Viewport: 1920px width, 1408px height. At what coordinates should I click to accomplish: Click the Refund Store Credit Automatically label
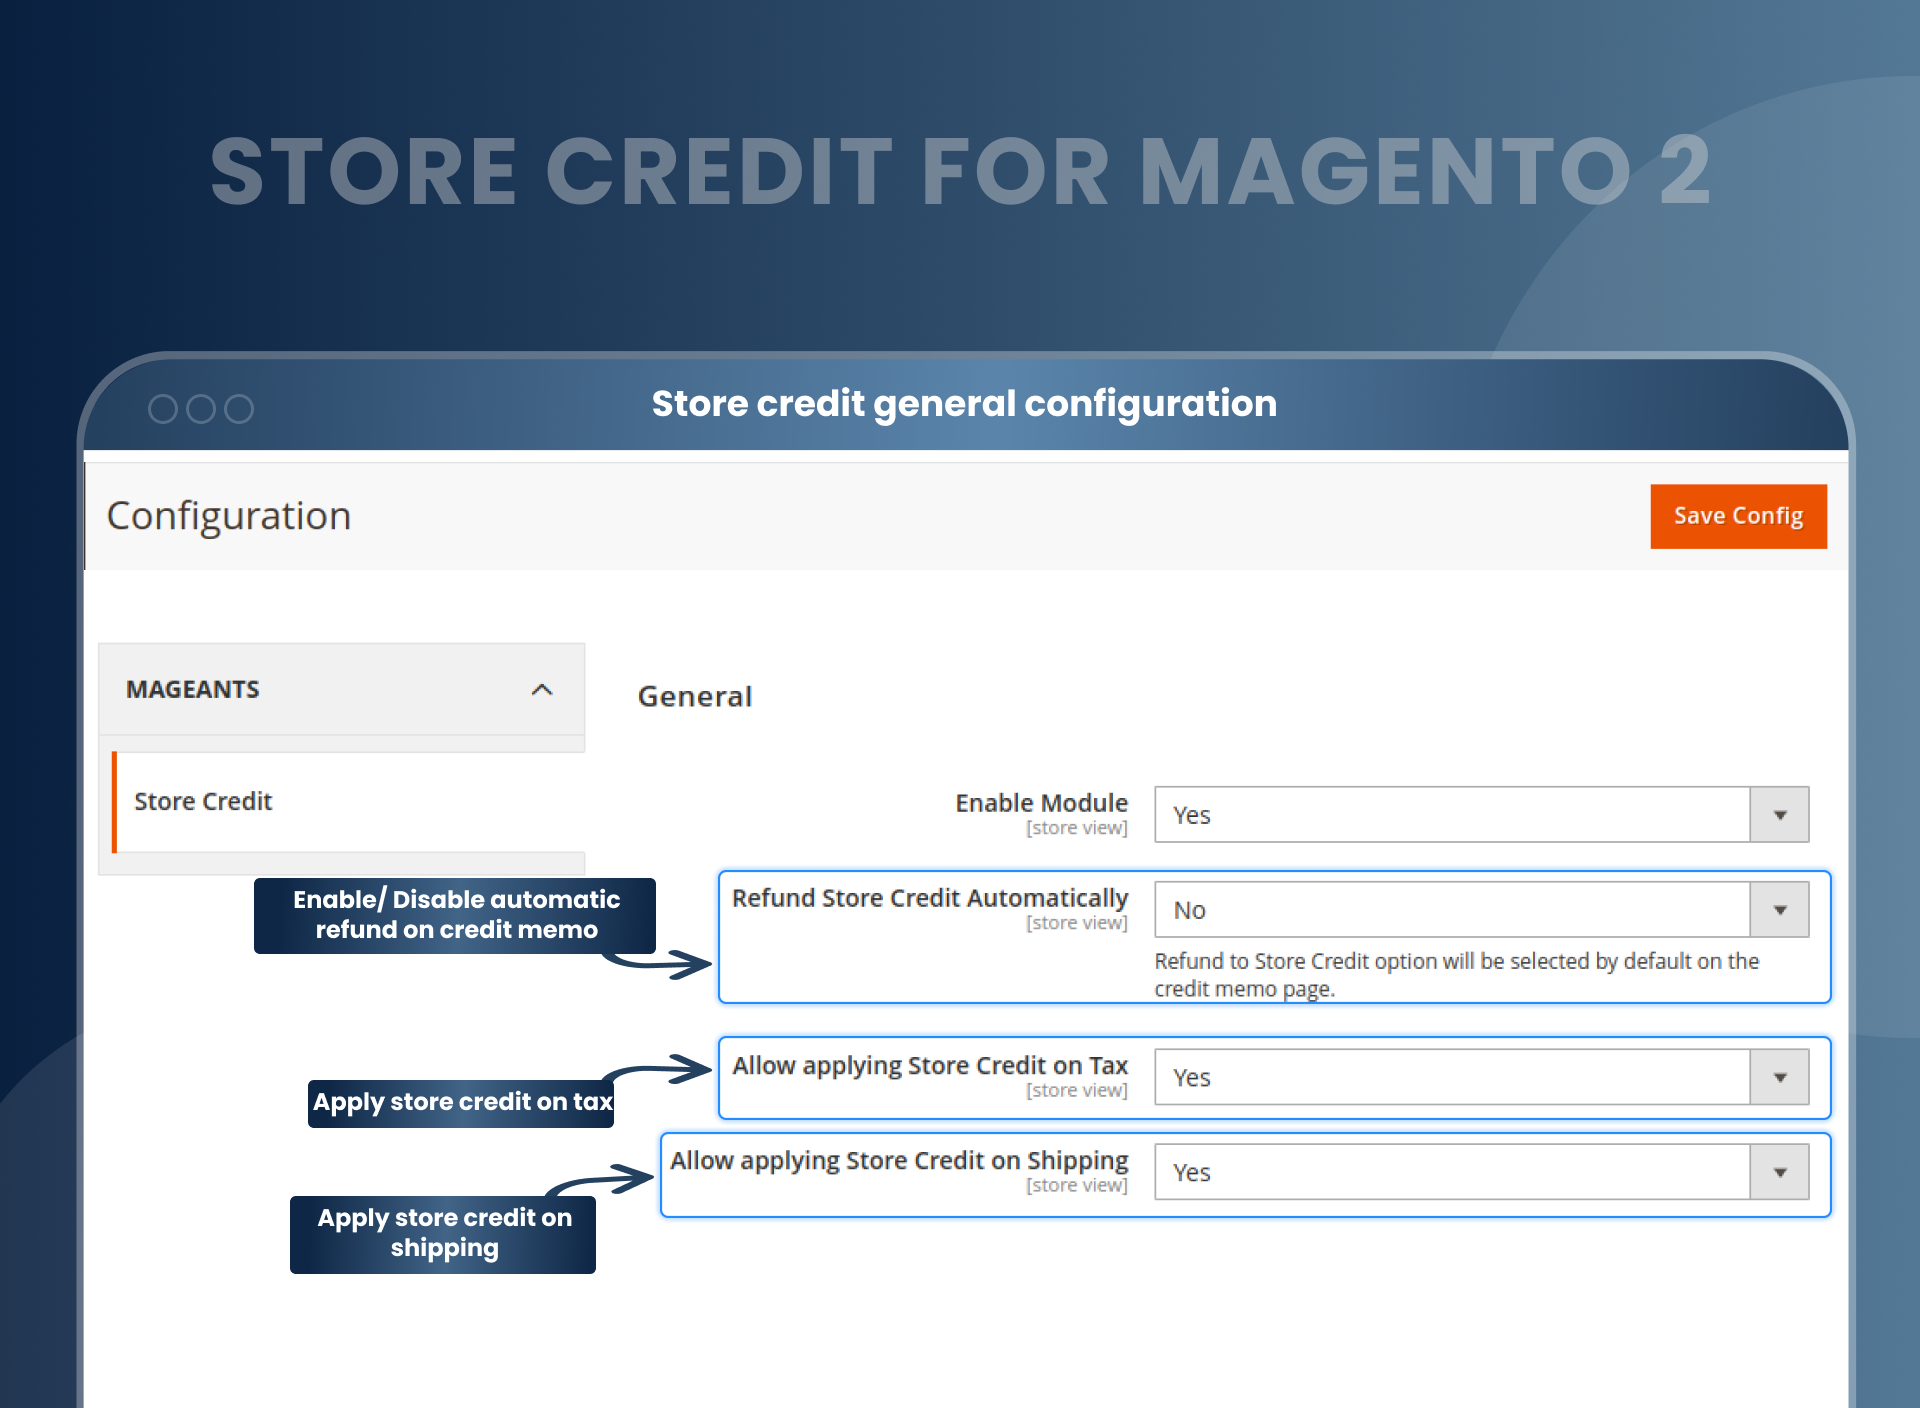point(930,898)
